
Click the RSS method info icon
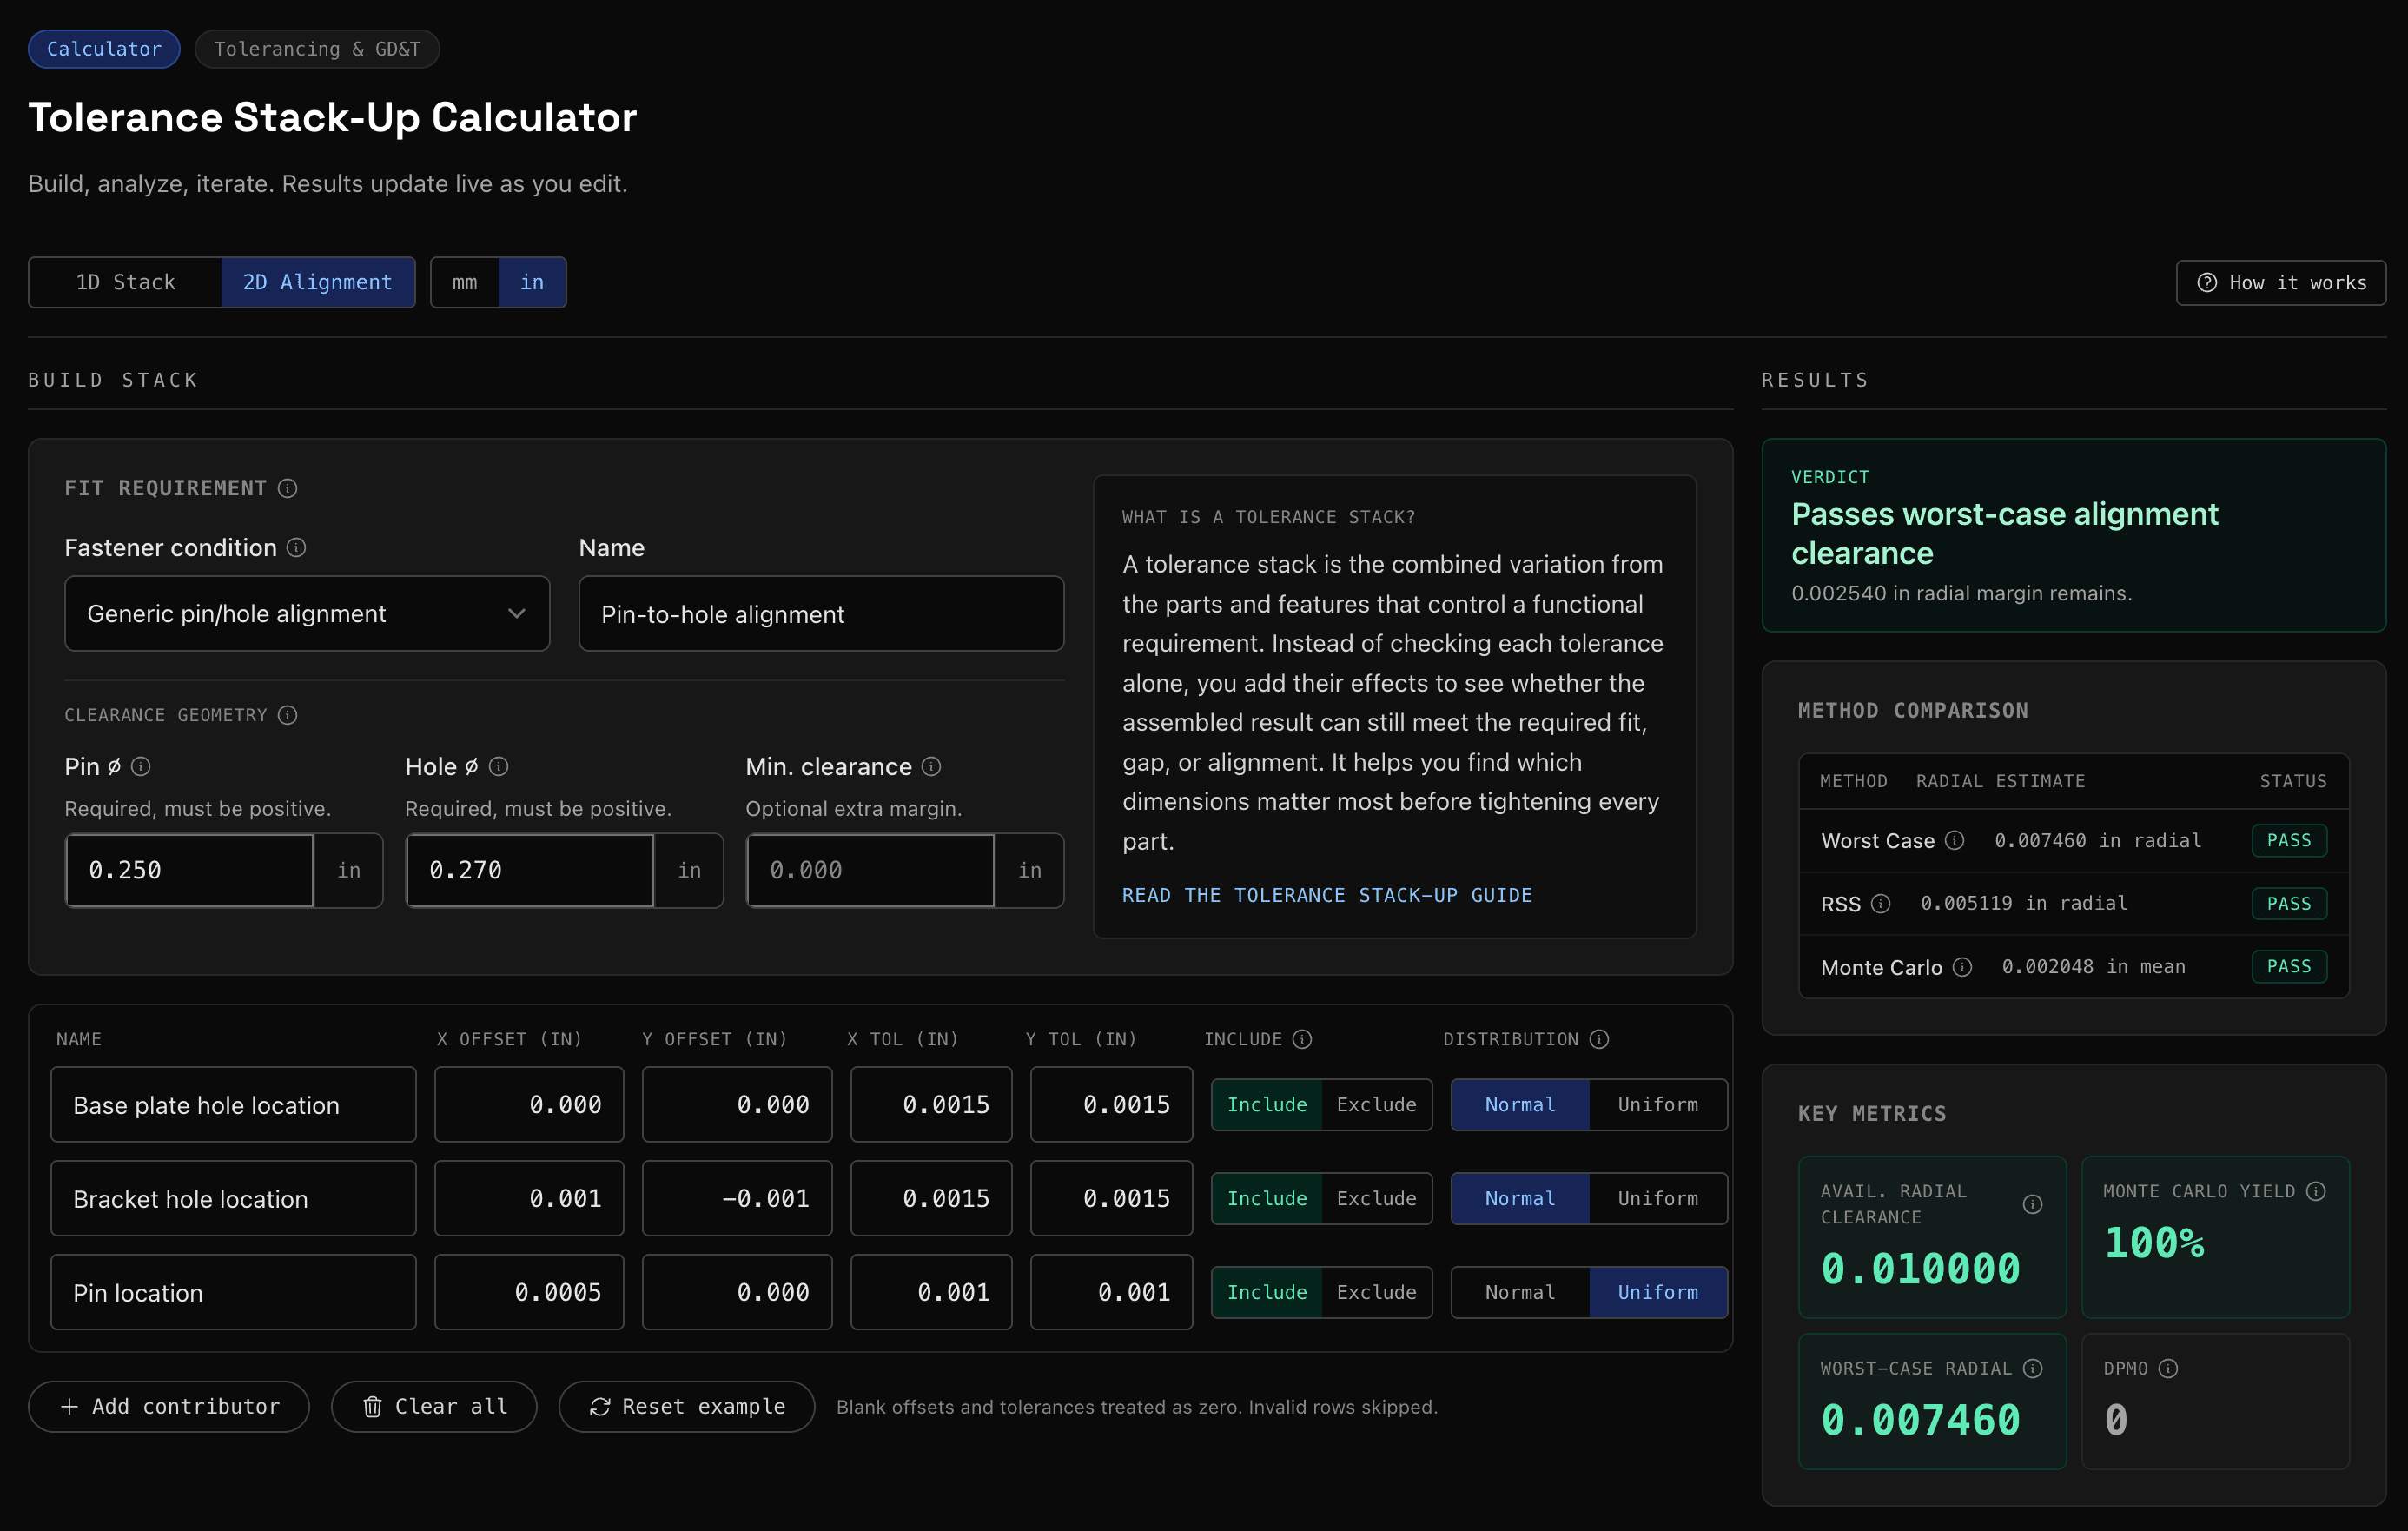click(x=1880, y=903)
